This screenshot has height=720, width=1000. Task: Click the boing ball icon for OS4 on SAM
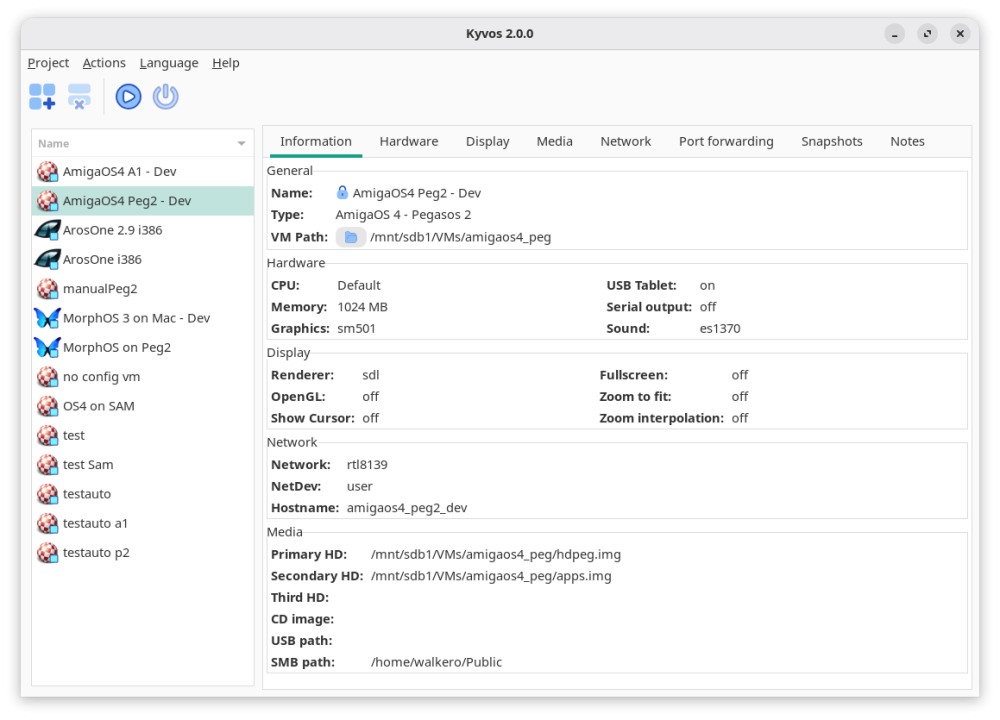(x=47, y=406)
